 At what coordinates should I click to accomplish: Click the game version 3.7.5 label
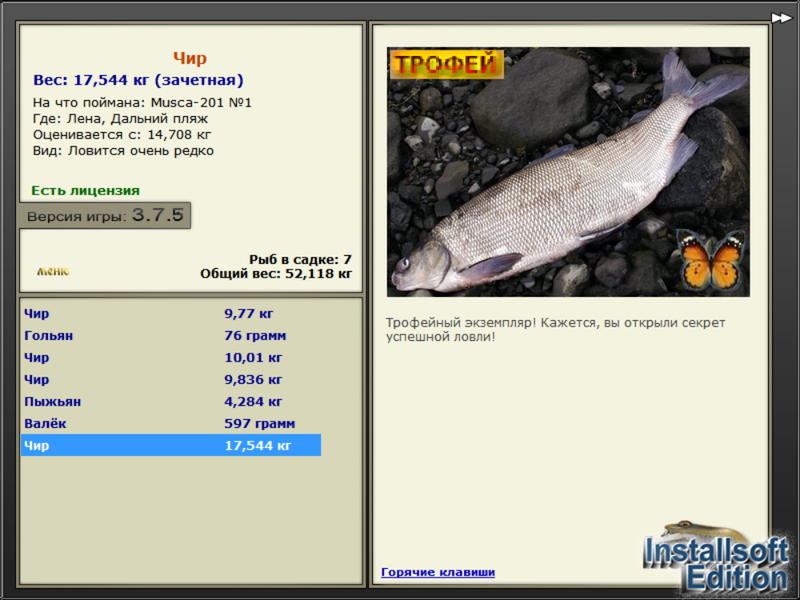(x=105, y=215)
